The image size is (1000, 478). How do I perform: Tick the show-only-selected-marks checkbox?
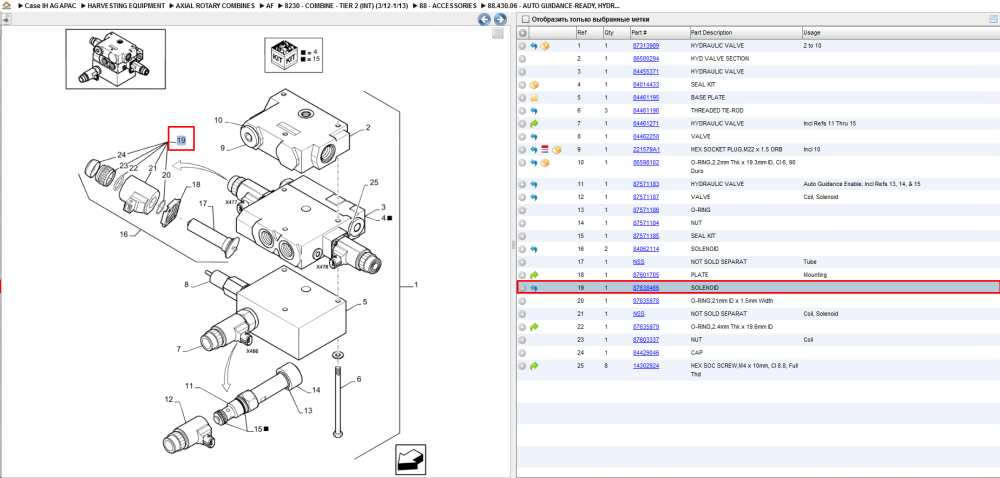(x=525, y=20)
